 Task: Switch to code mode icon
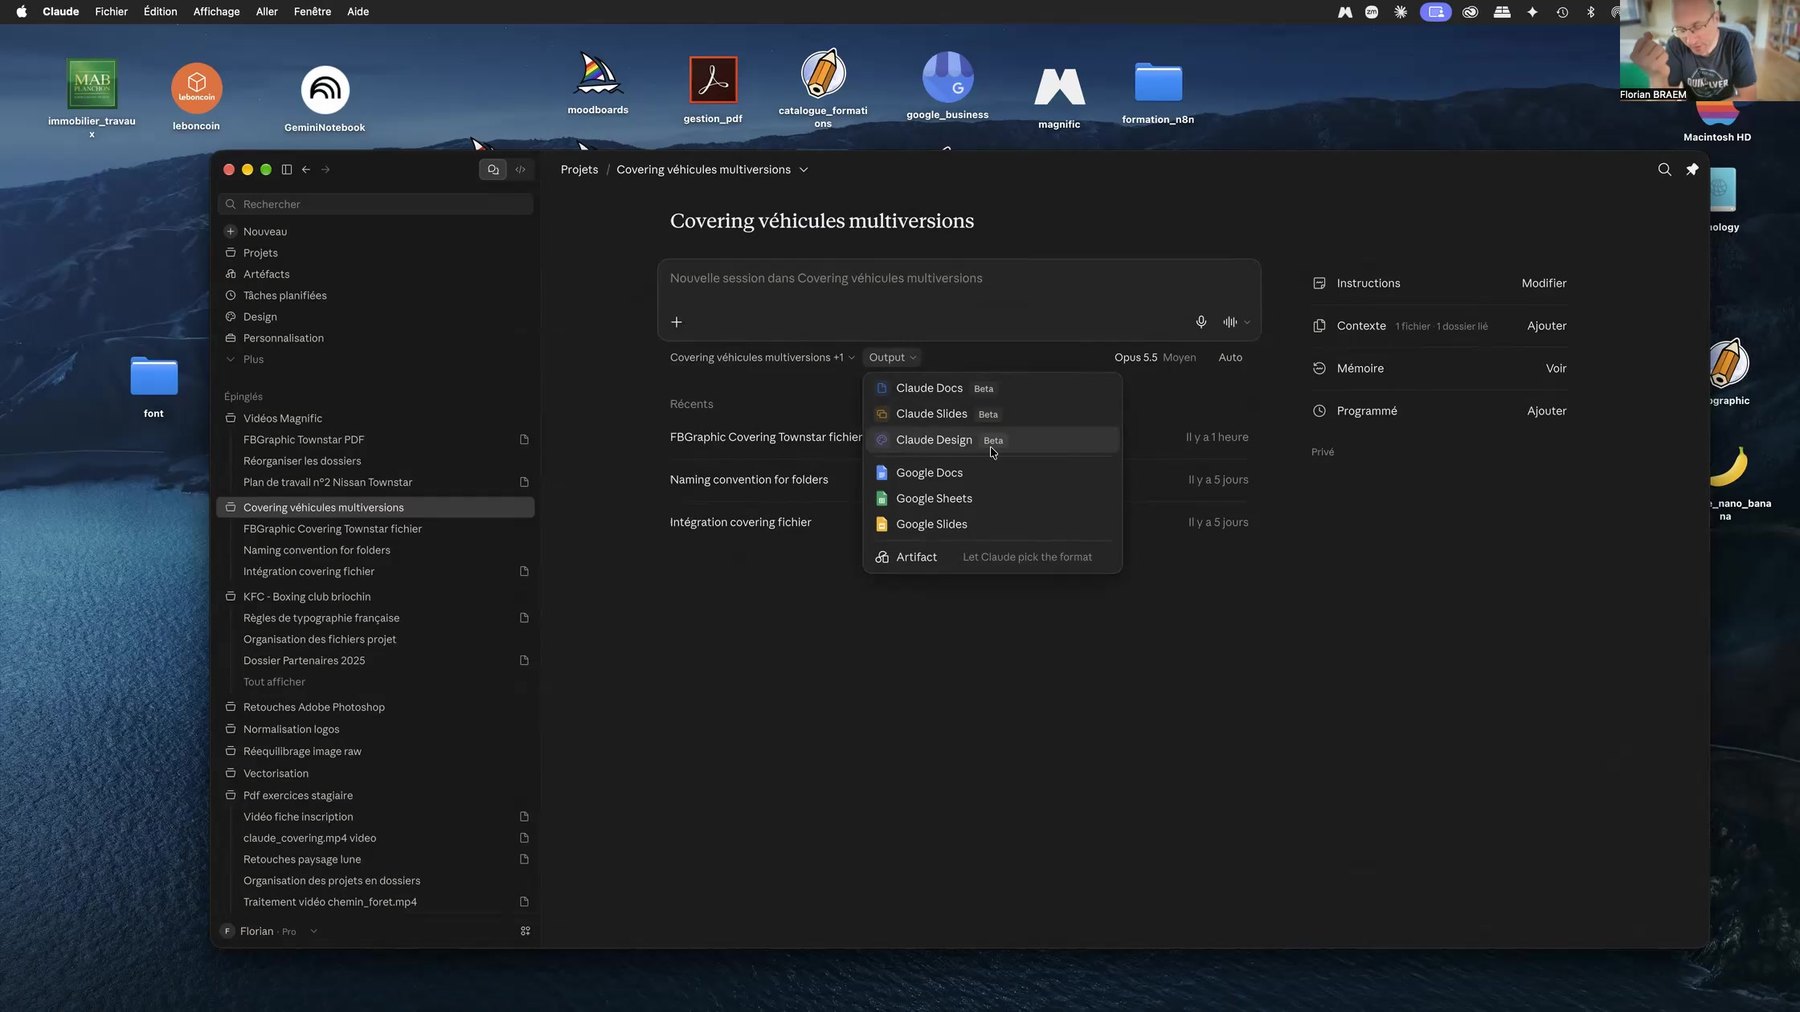tap(520, 170)
